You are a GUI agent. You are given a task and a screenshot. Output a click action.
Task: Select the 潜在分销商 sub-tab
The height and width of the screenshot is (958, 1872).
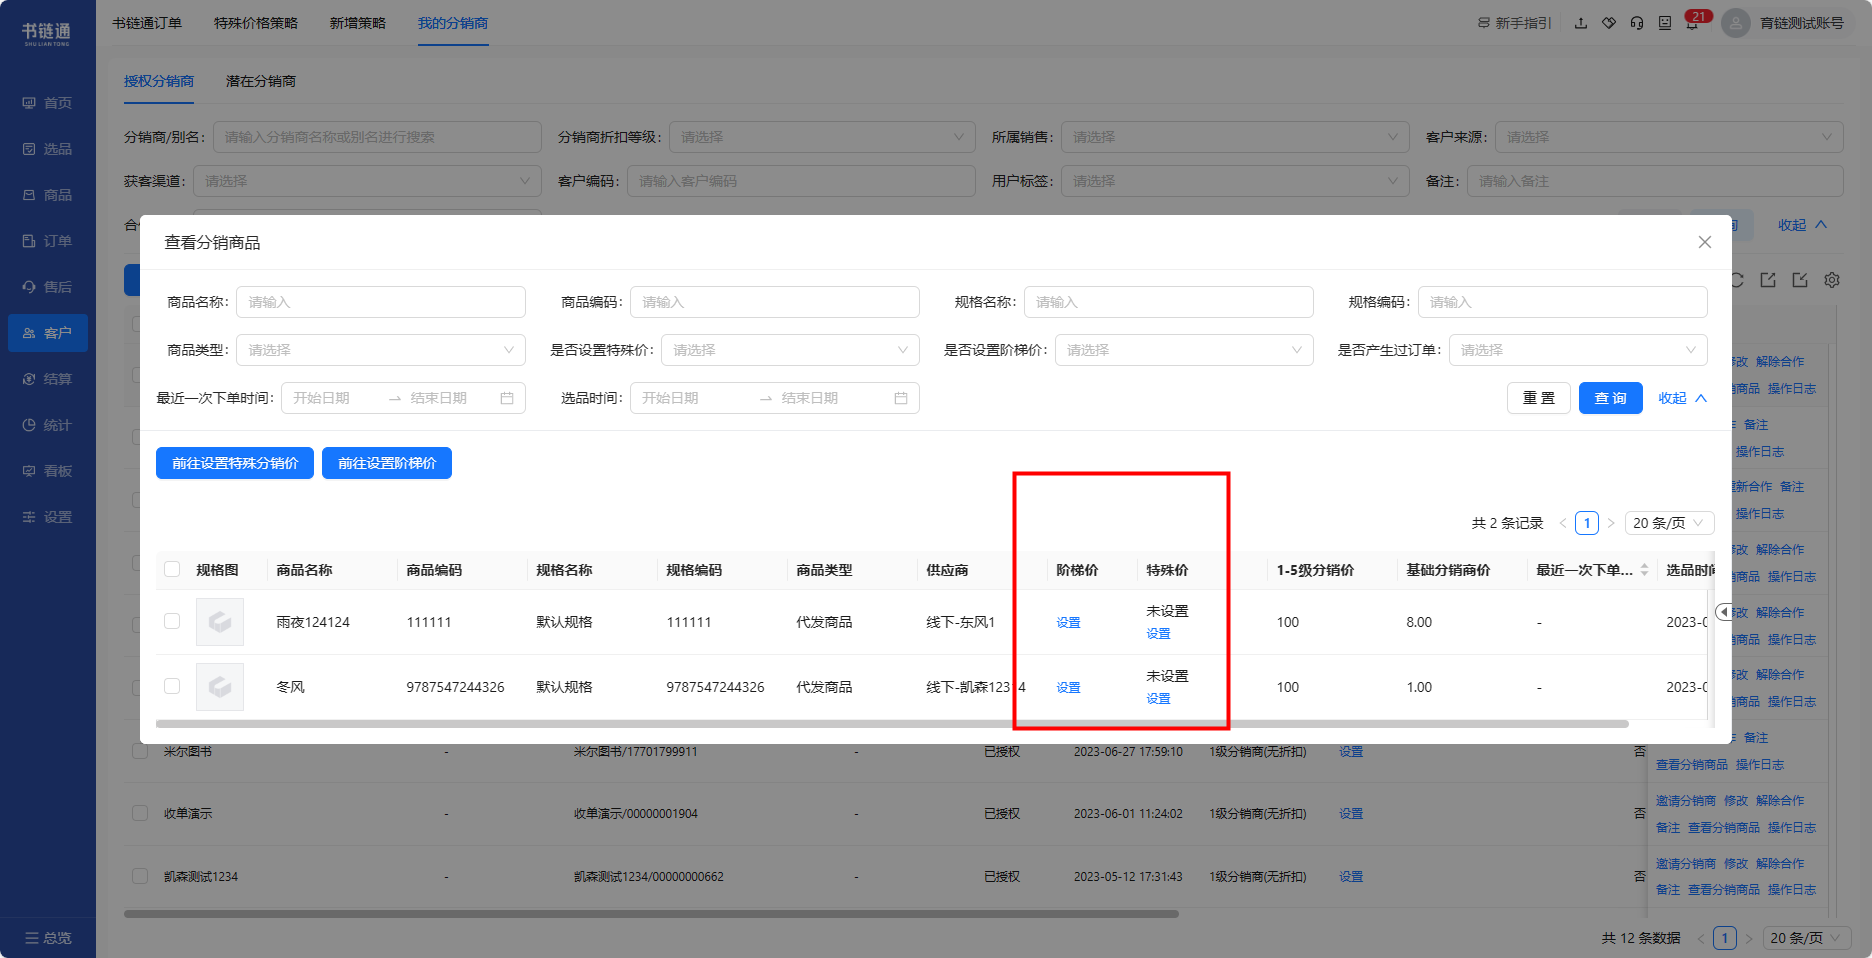pyautogui.click(x=261, y=81)
